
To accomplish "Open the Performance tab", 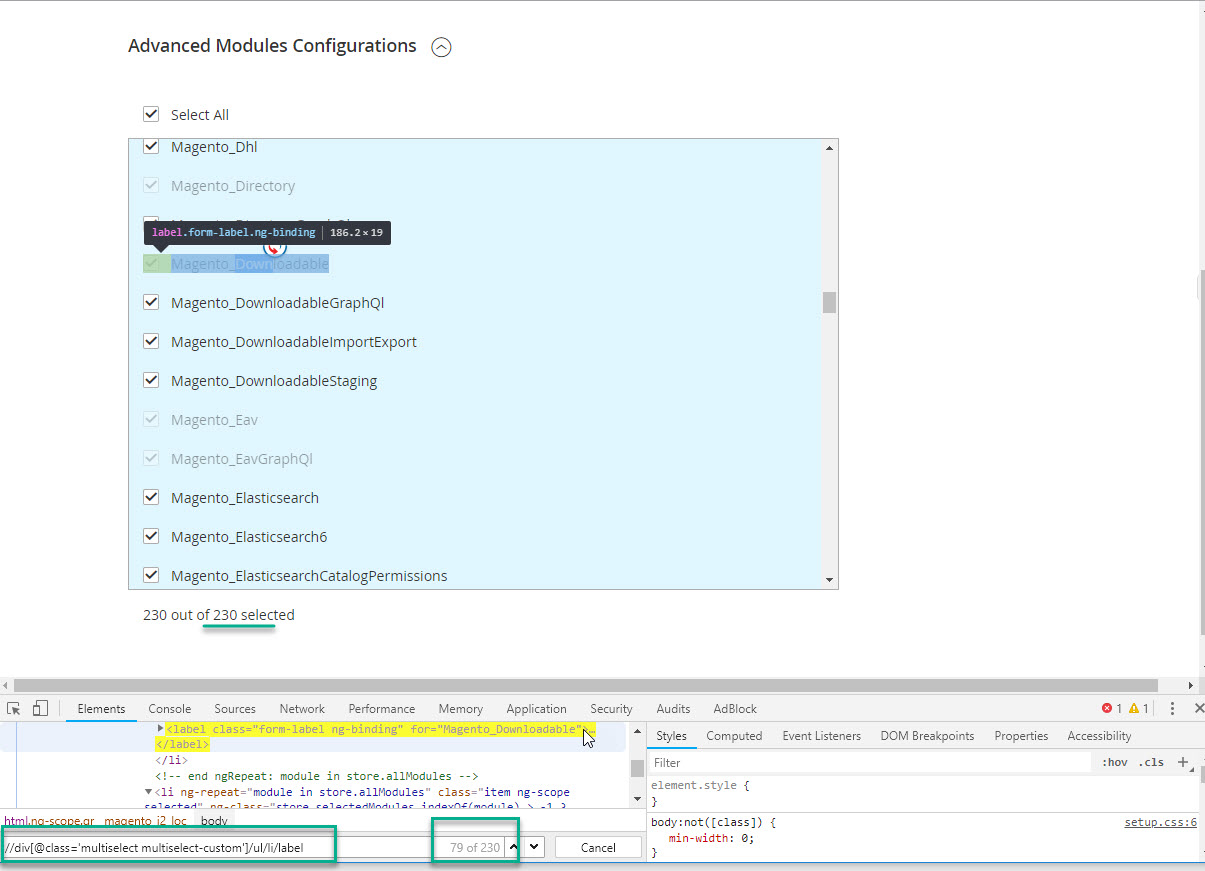I will coord(382,708).
